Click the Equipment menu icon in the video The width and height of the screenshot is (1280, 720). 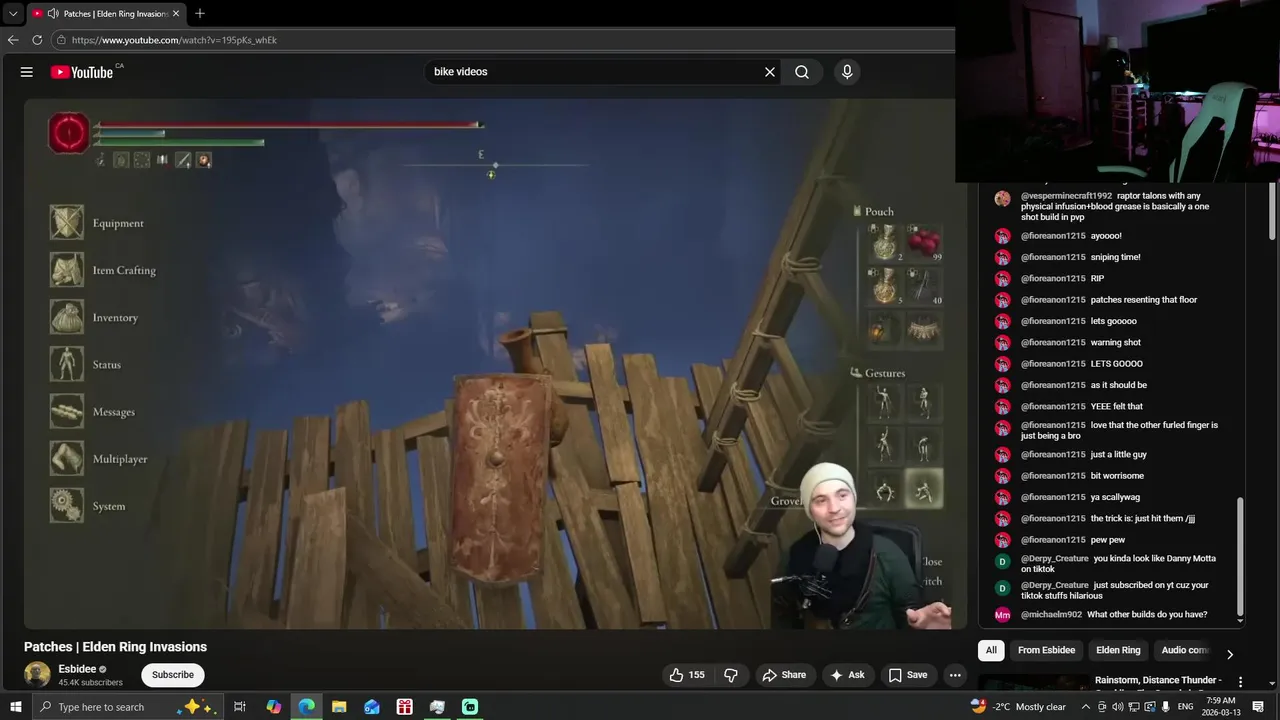[67, 222]
